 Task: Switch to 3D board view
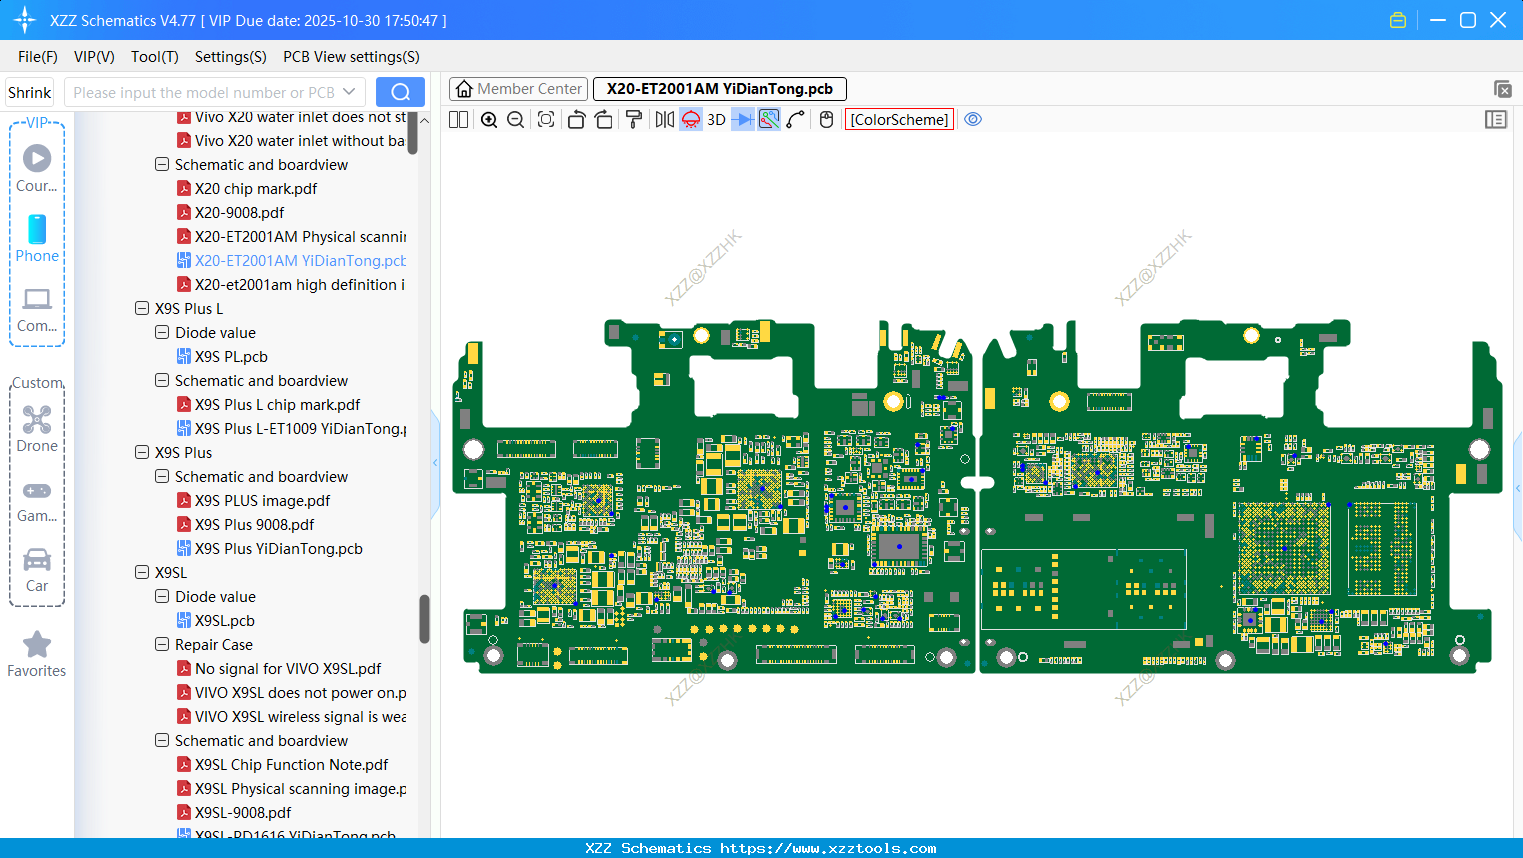click(x=716, y=120)
